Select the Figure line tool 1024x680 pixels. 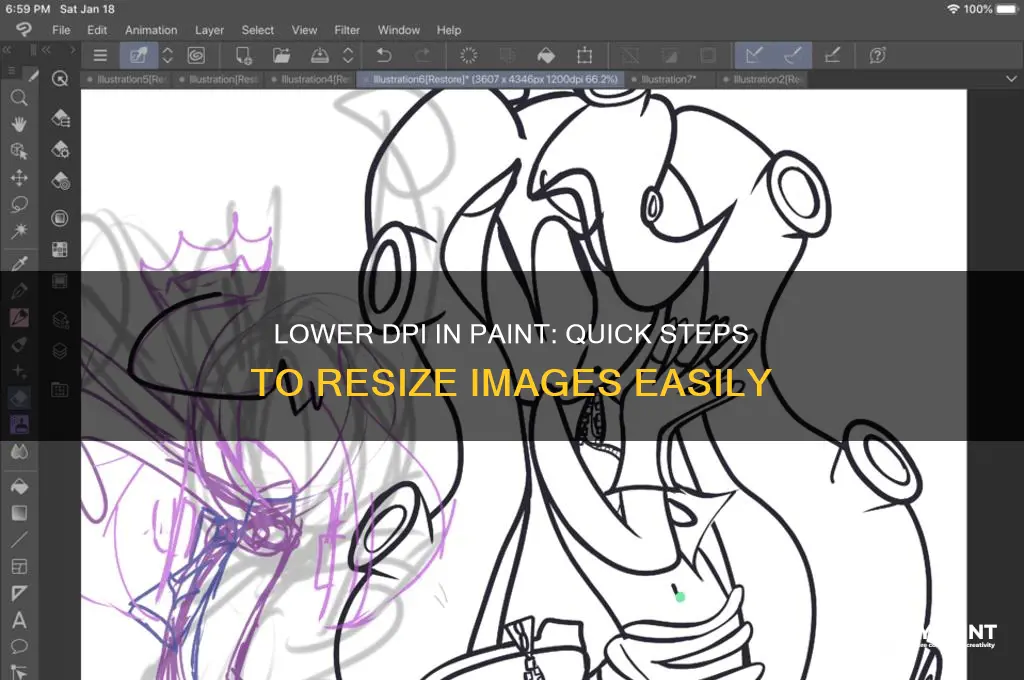coord(19,540)
